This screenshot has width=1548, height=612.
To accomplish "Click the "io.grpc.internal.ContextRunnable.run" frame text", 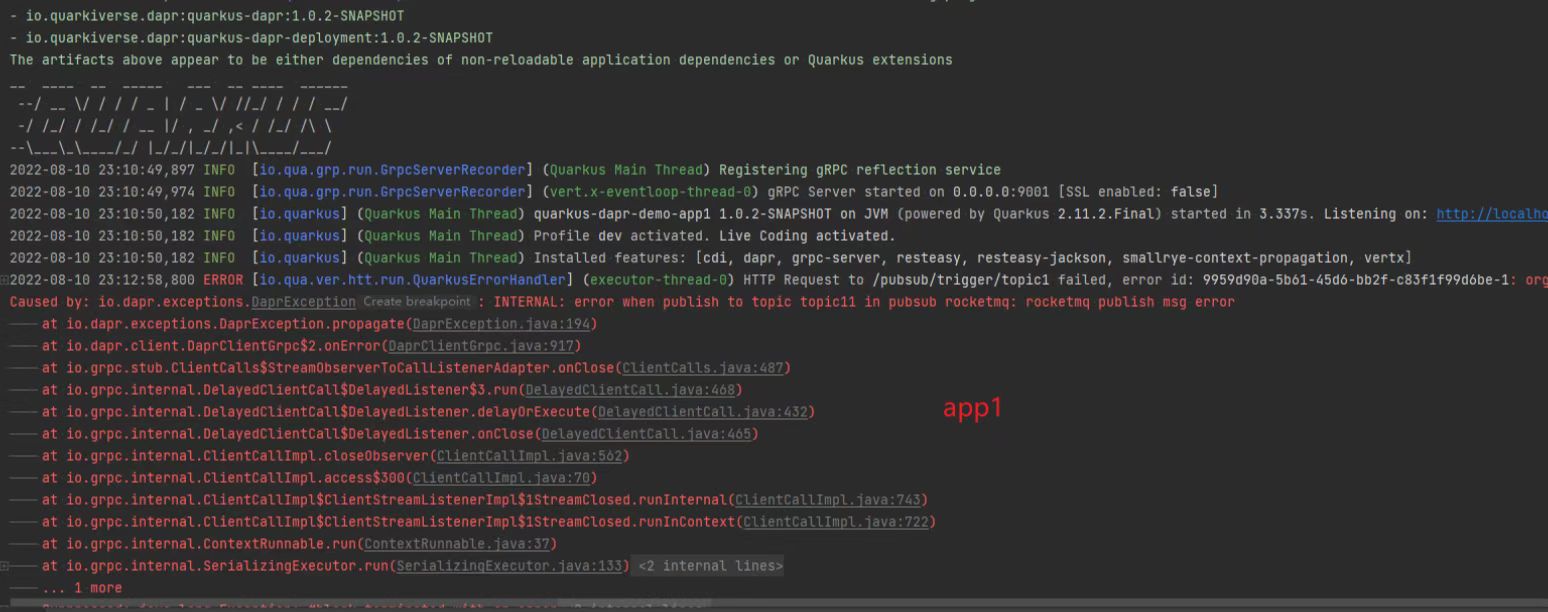I will click(x=211, y=544).
